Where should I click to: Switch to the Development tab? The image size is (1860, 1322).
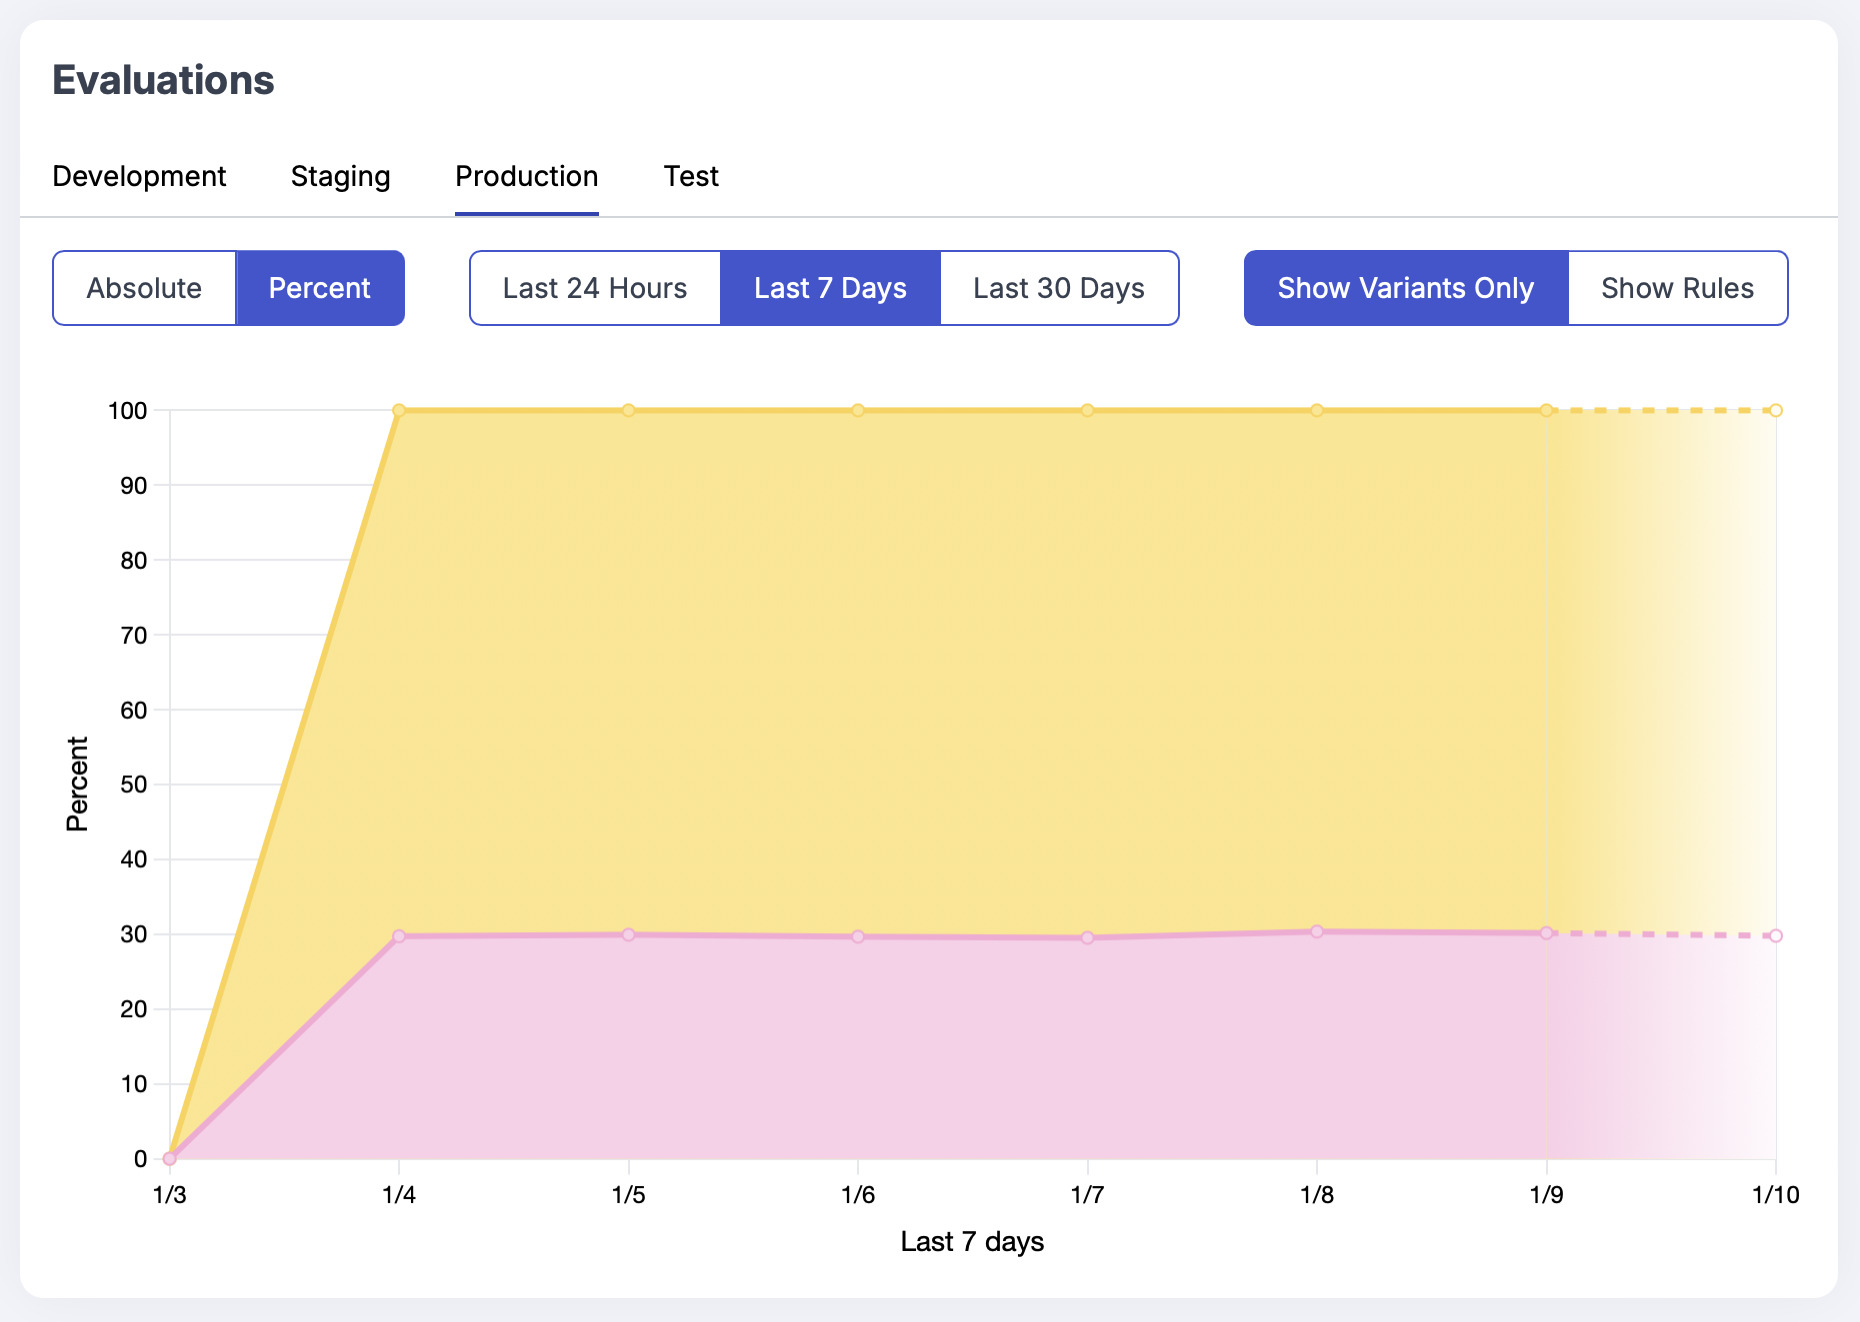139,176
